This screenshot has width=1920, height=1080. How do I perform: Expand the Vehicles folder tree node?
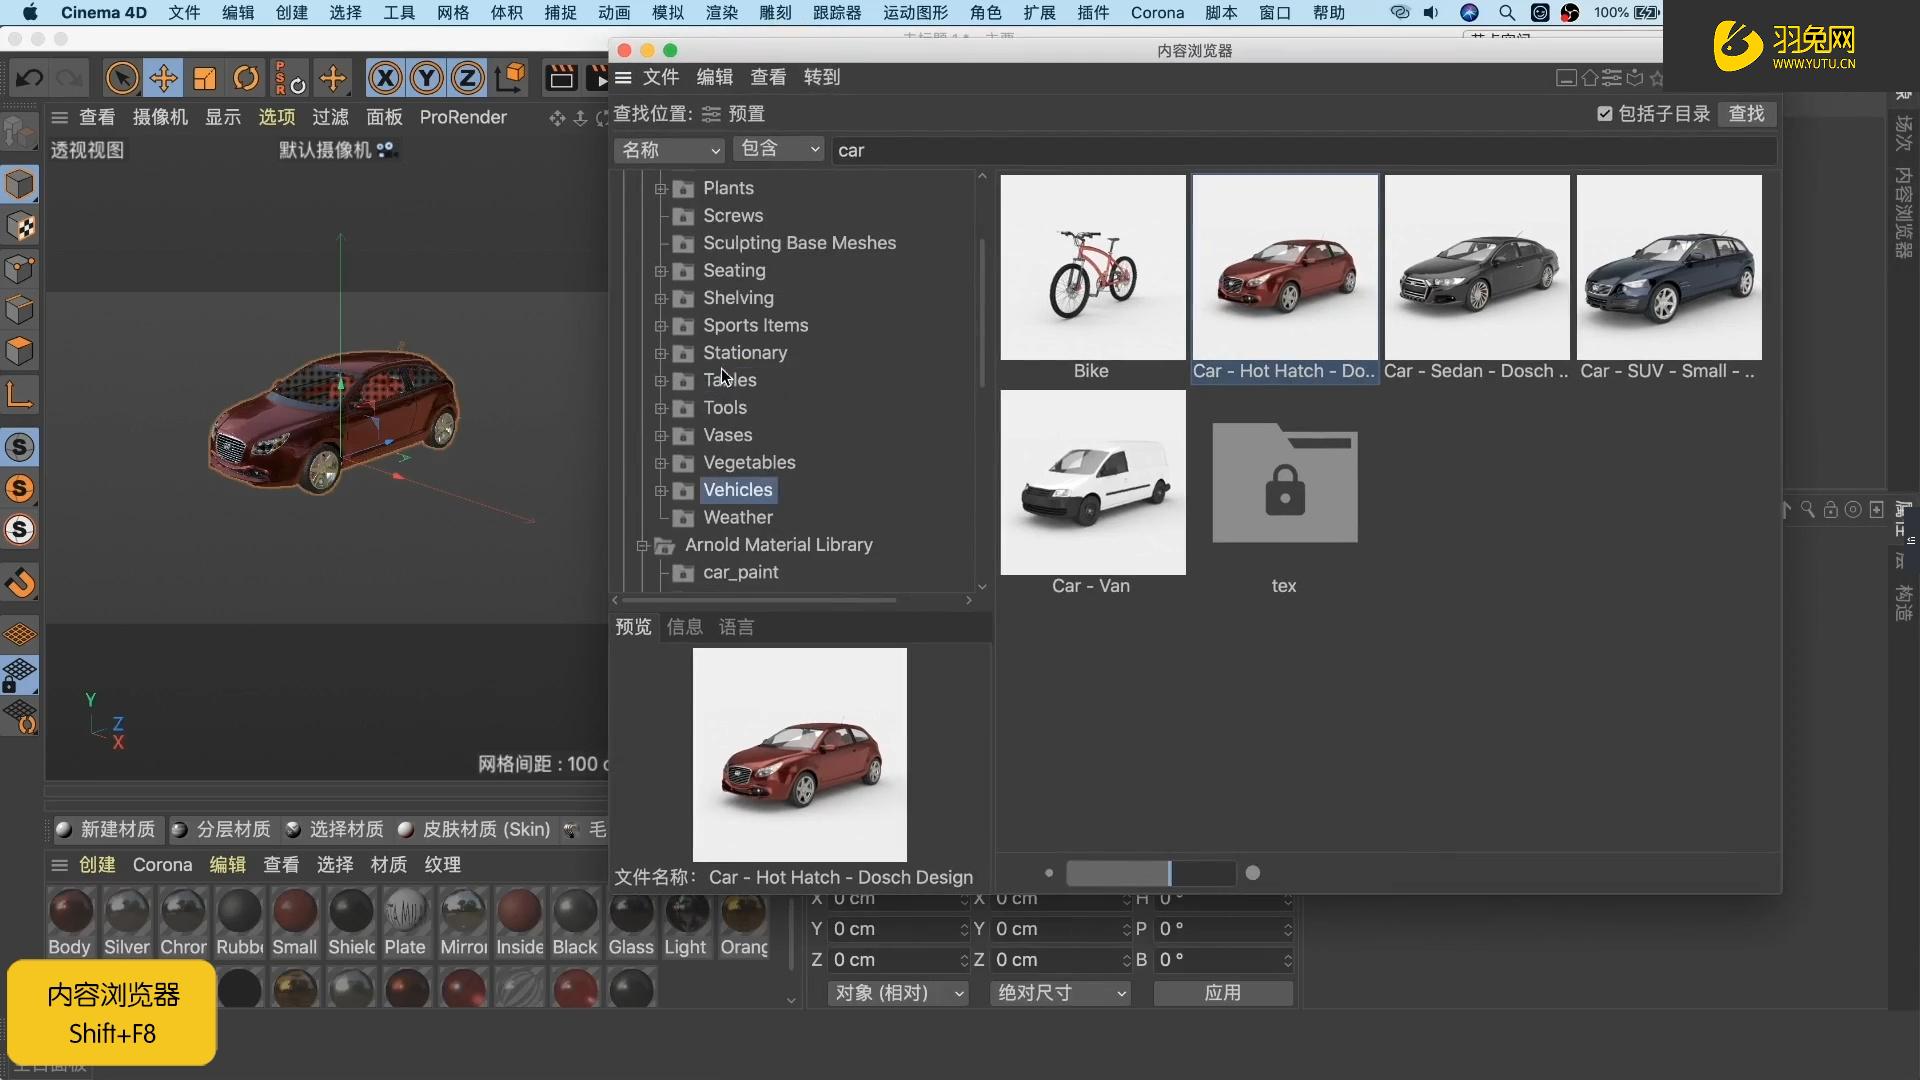[660, 491]
